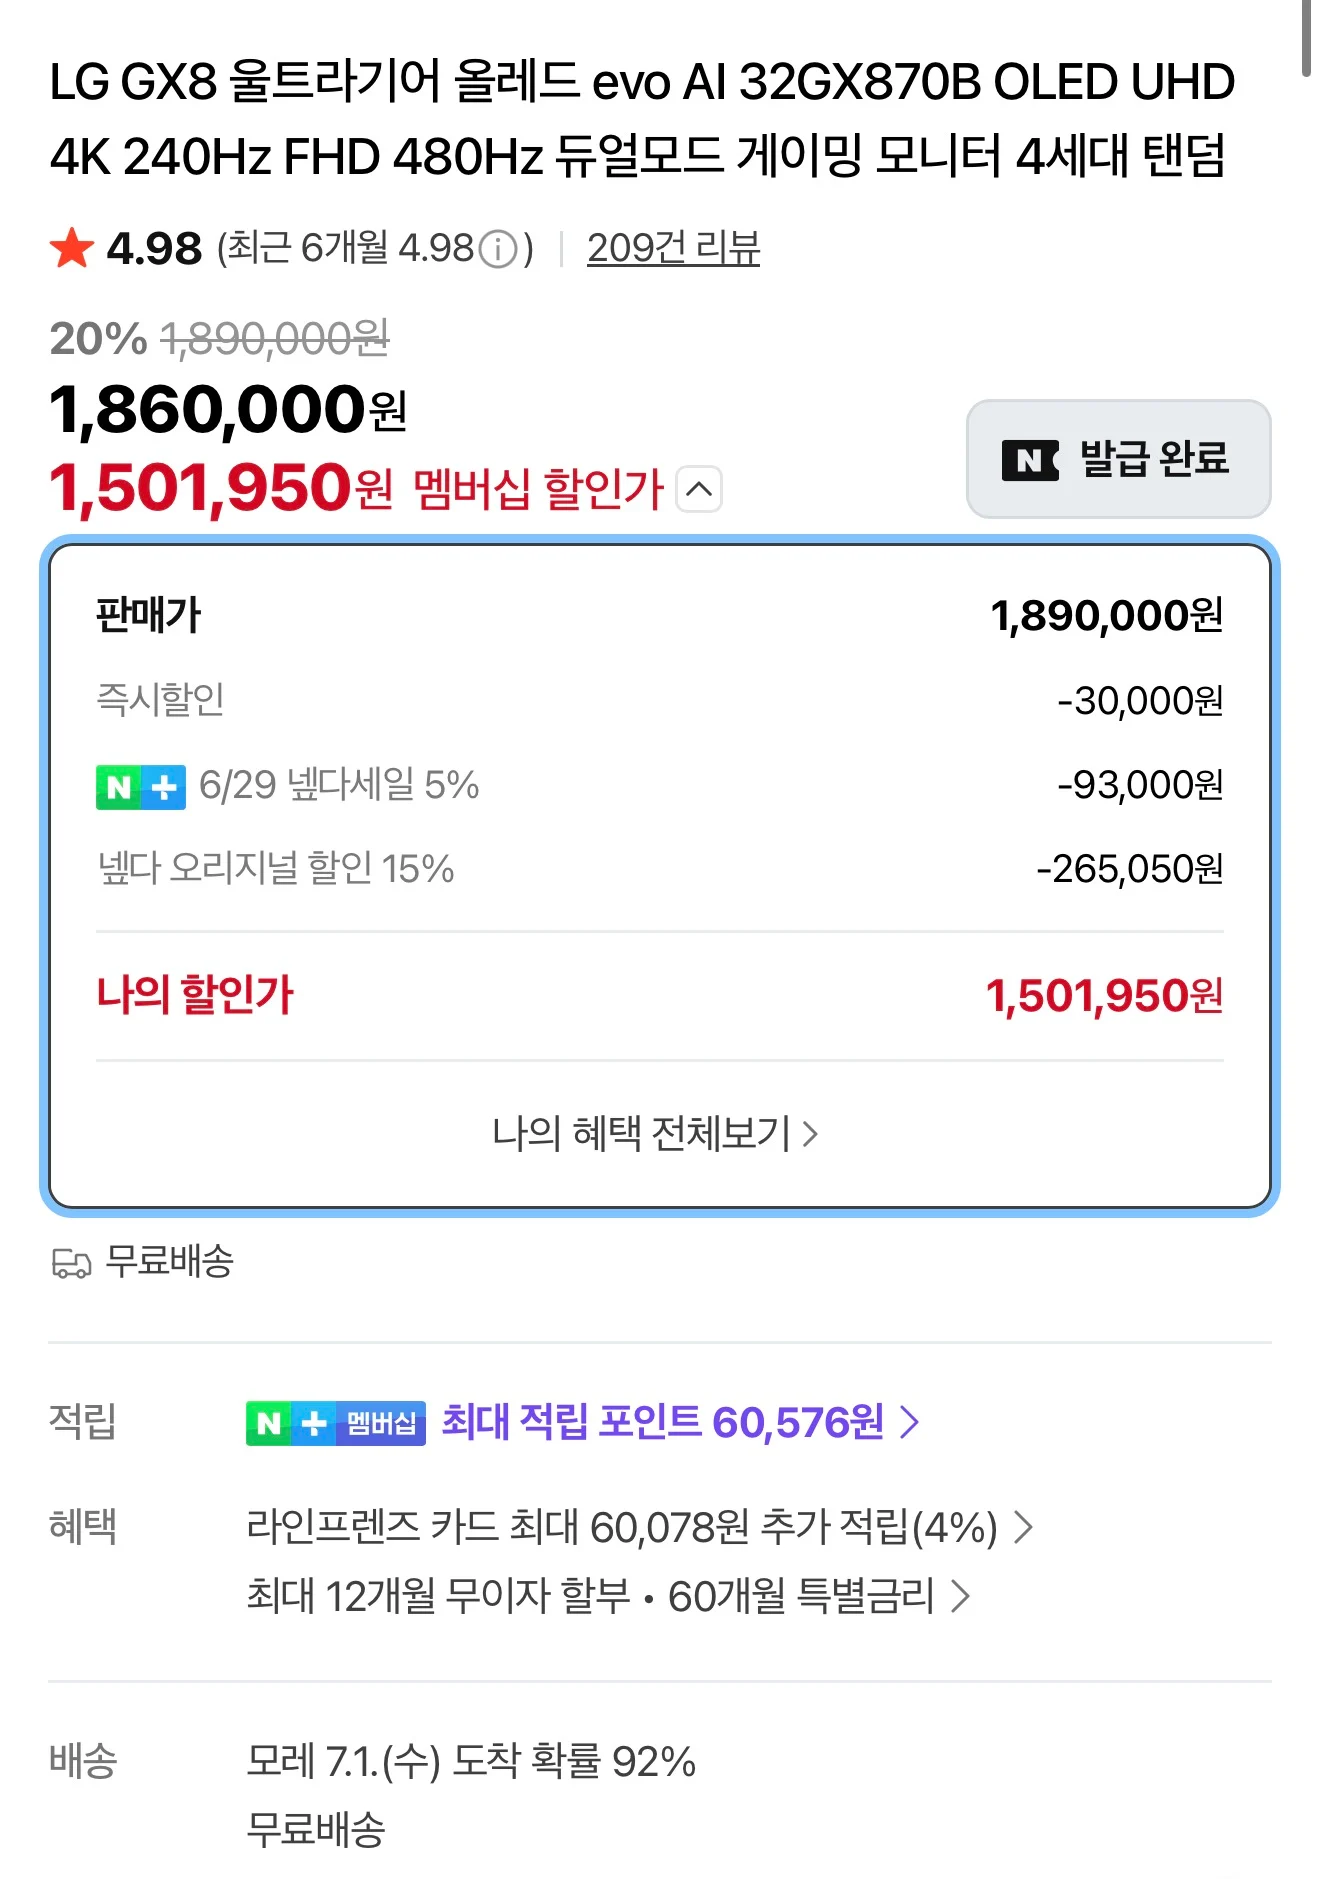Click the red 멤버십 할인가 label
1320x1879 pixels.
[x=538, y=489]
